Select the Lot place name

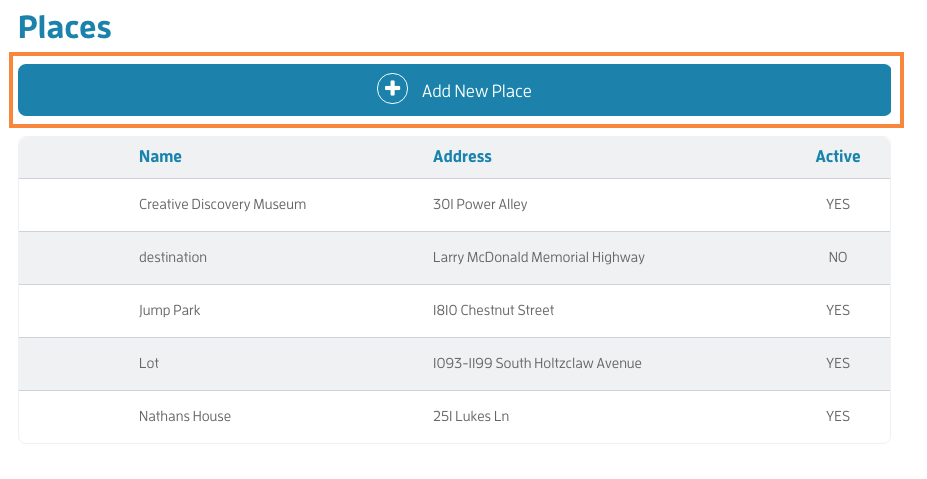(149, 363)
